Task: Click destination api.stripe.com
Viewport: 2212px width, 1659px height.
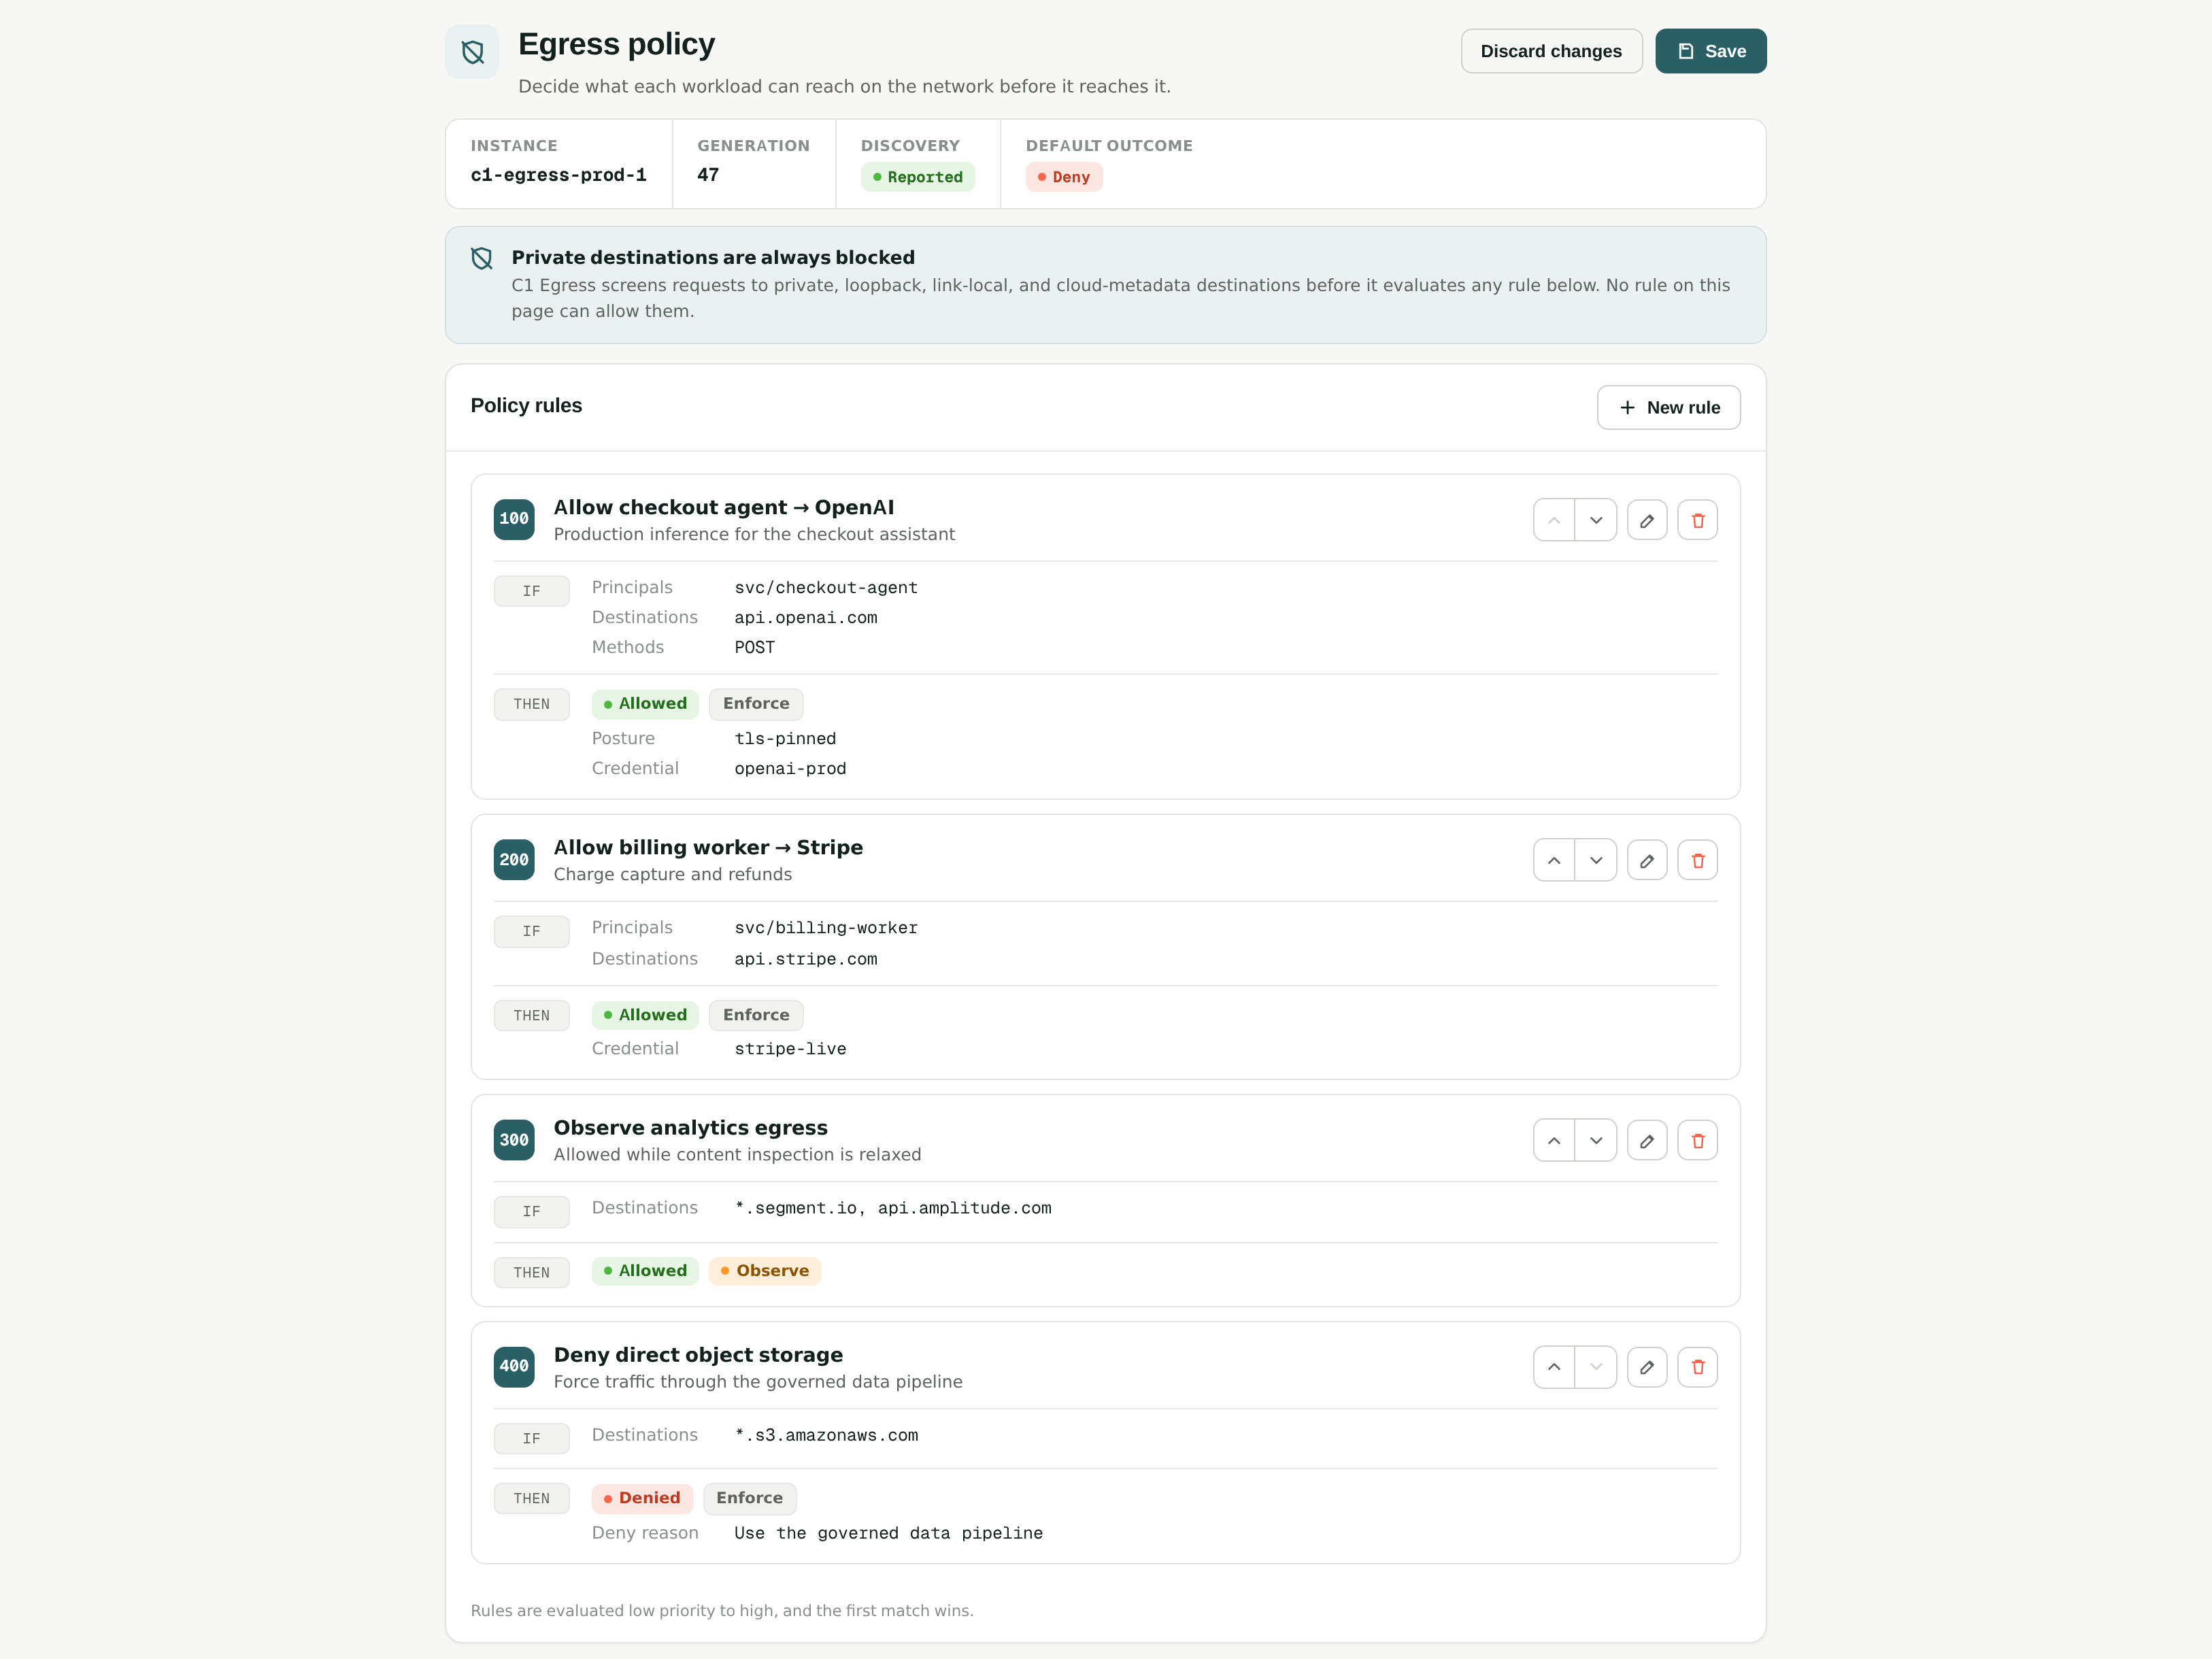Action: [806, 959]
